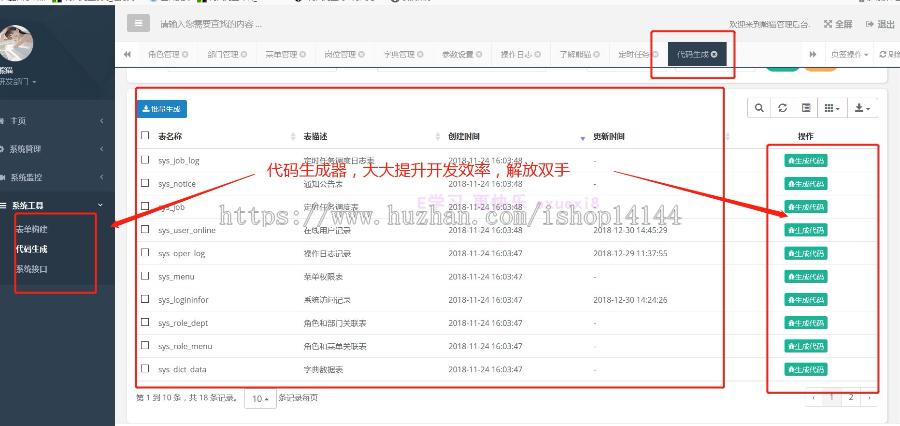Image resolution: width=900 pixels, height=426 pixels.
Task: Click 生成代码 for sys_job_log
Action: point(806,161)
